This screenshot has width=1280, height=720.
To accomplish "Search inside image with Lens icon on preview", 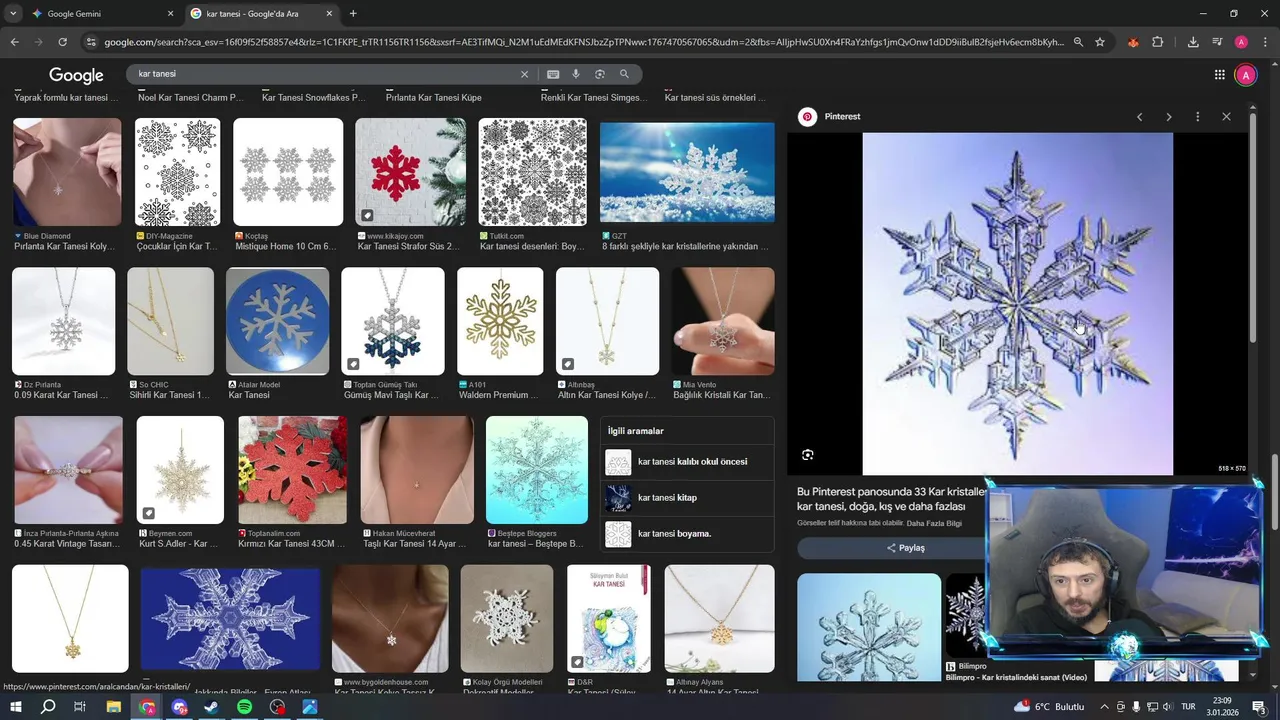I will pos(808,455).
